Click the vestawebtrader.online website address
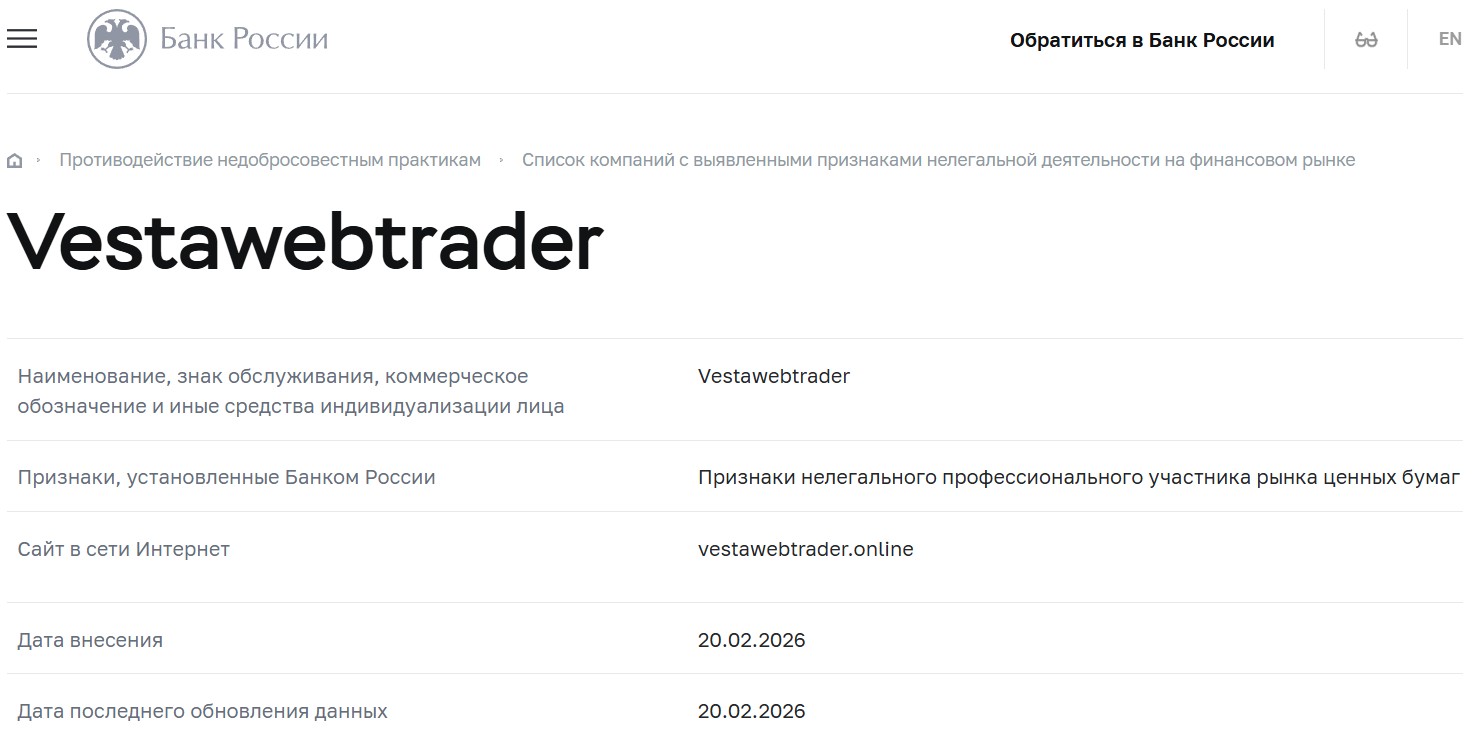Screen dimensions: 1463x743 (x=804, y=548)
